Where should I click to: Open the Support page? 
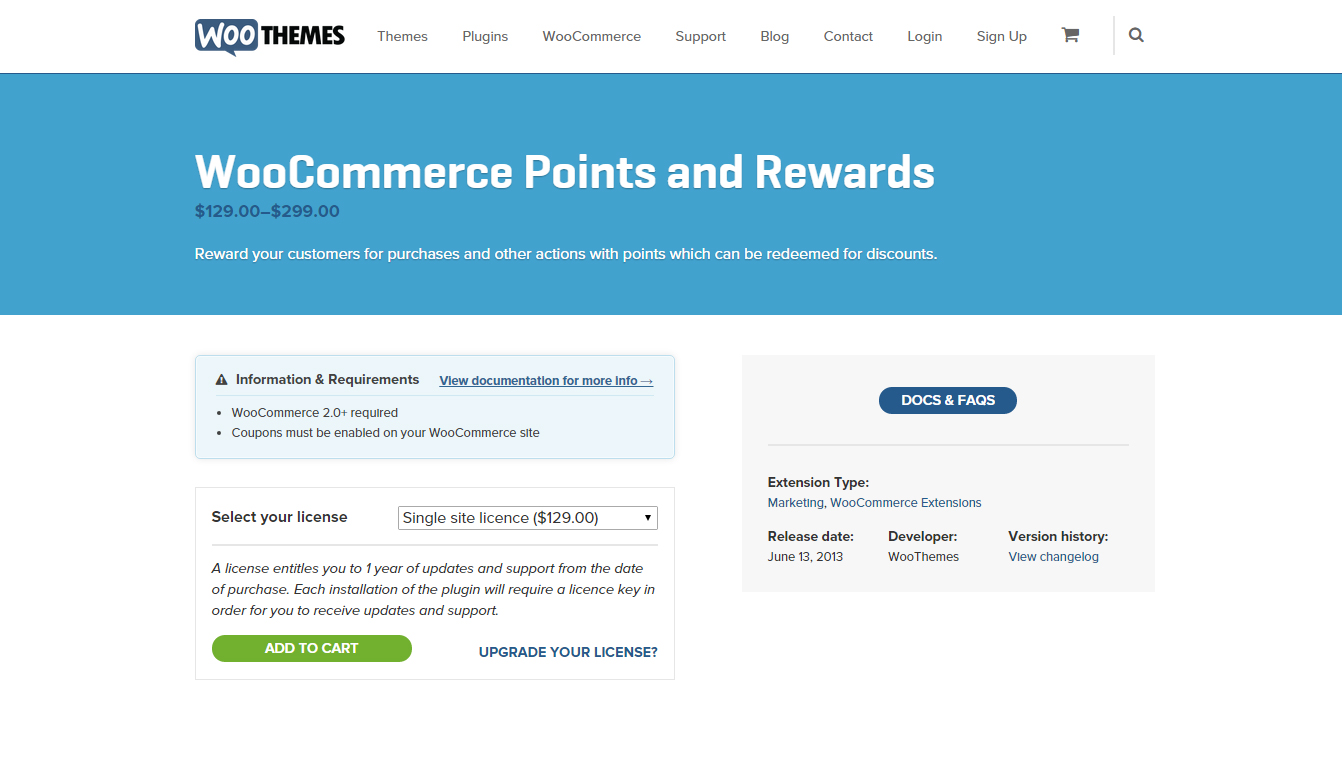pyautogui.click(x=700, y=36)
